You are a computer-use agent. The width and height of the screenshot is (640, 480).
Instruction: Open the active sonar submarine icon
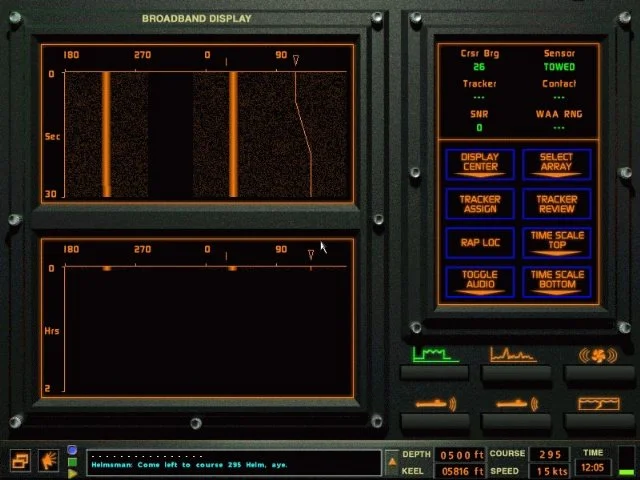point(435,404)
